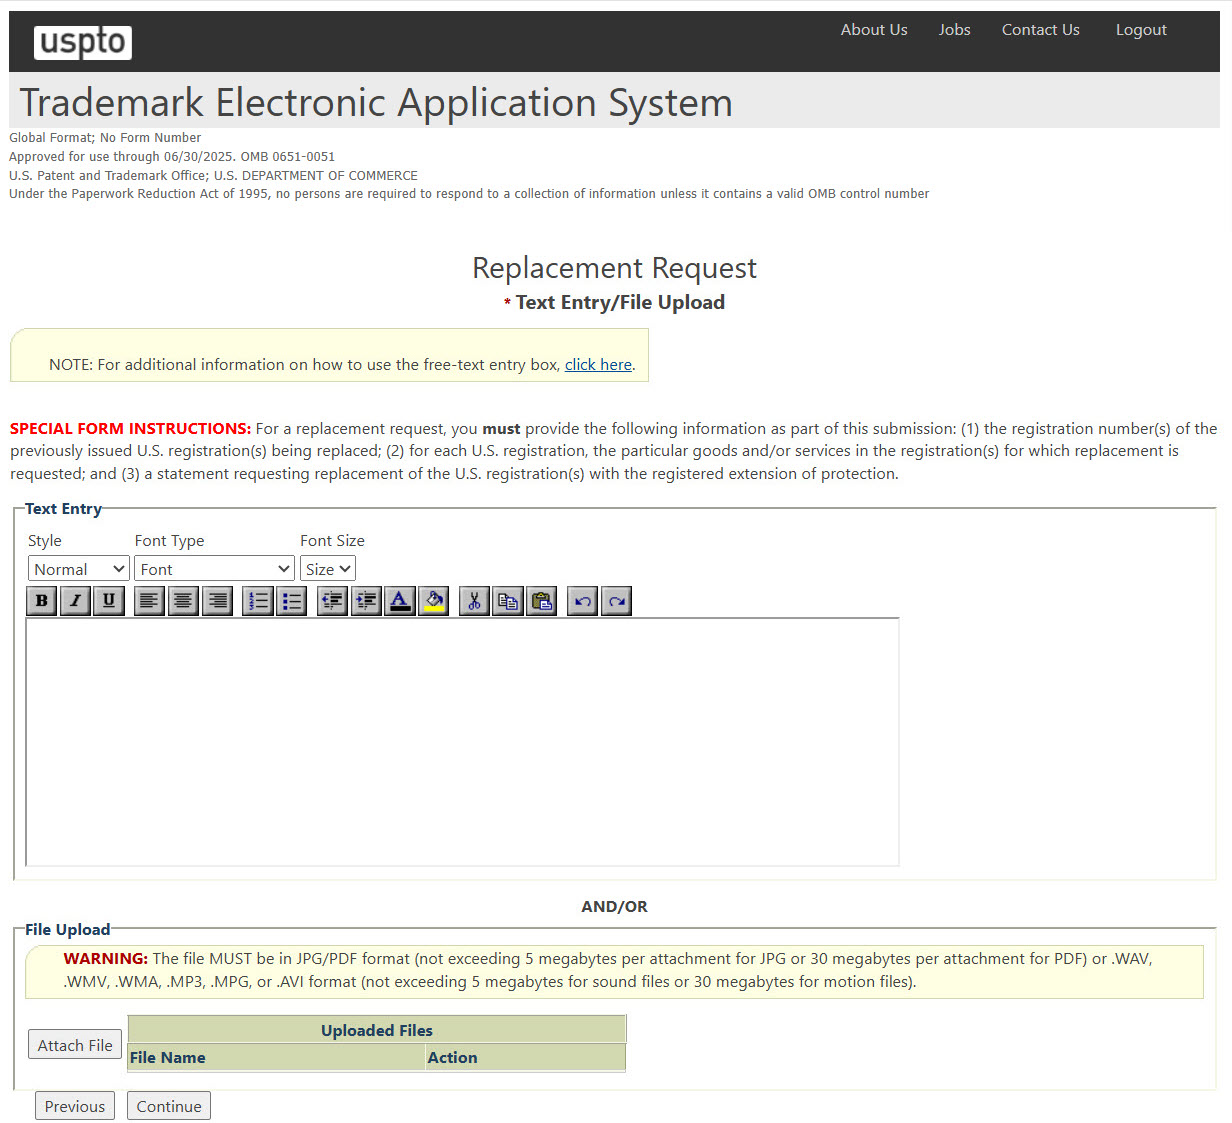Viewport: 1232px width, 1123px height.
Task: Click the increase indent icon
Action: click(366, 601)
